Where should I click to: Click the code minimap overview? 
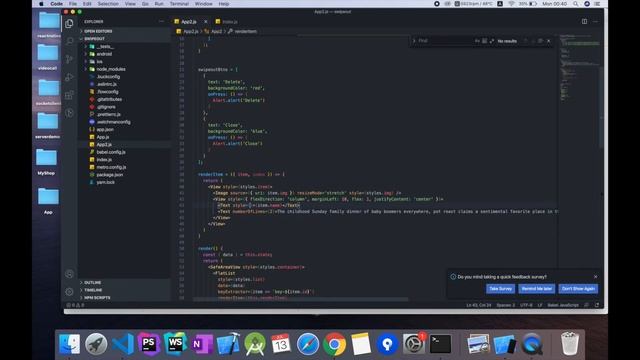click(579, 67)
